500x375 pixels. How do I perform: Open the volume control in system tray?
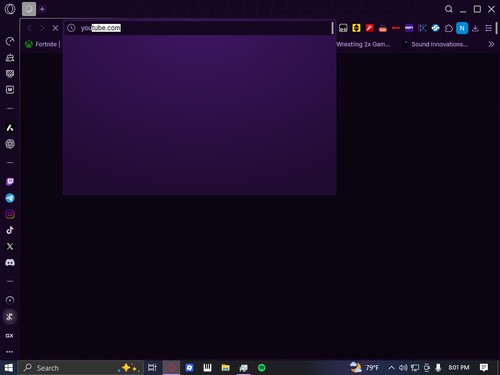pos(403,368)
